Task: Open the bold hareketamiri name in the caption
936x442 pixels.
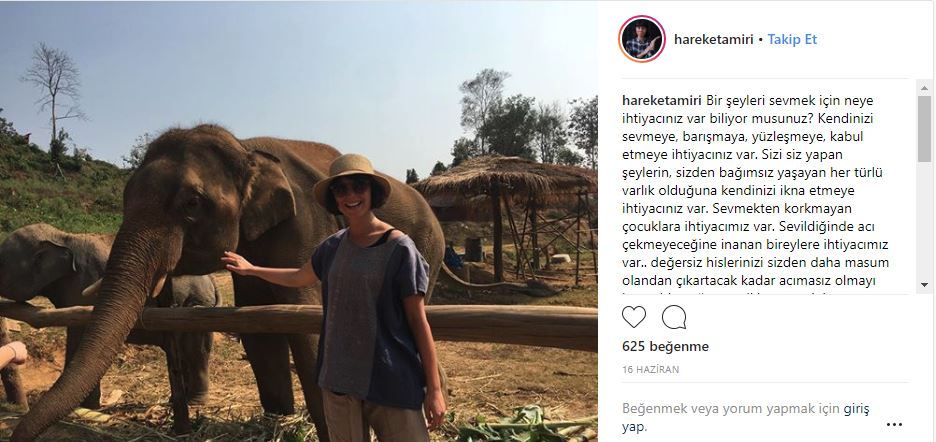Action: click(x=662, y=100)
